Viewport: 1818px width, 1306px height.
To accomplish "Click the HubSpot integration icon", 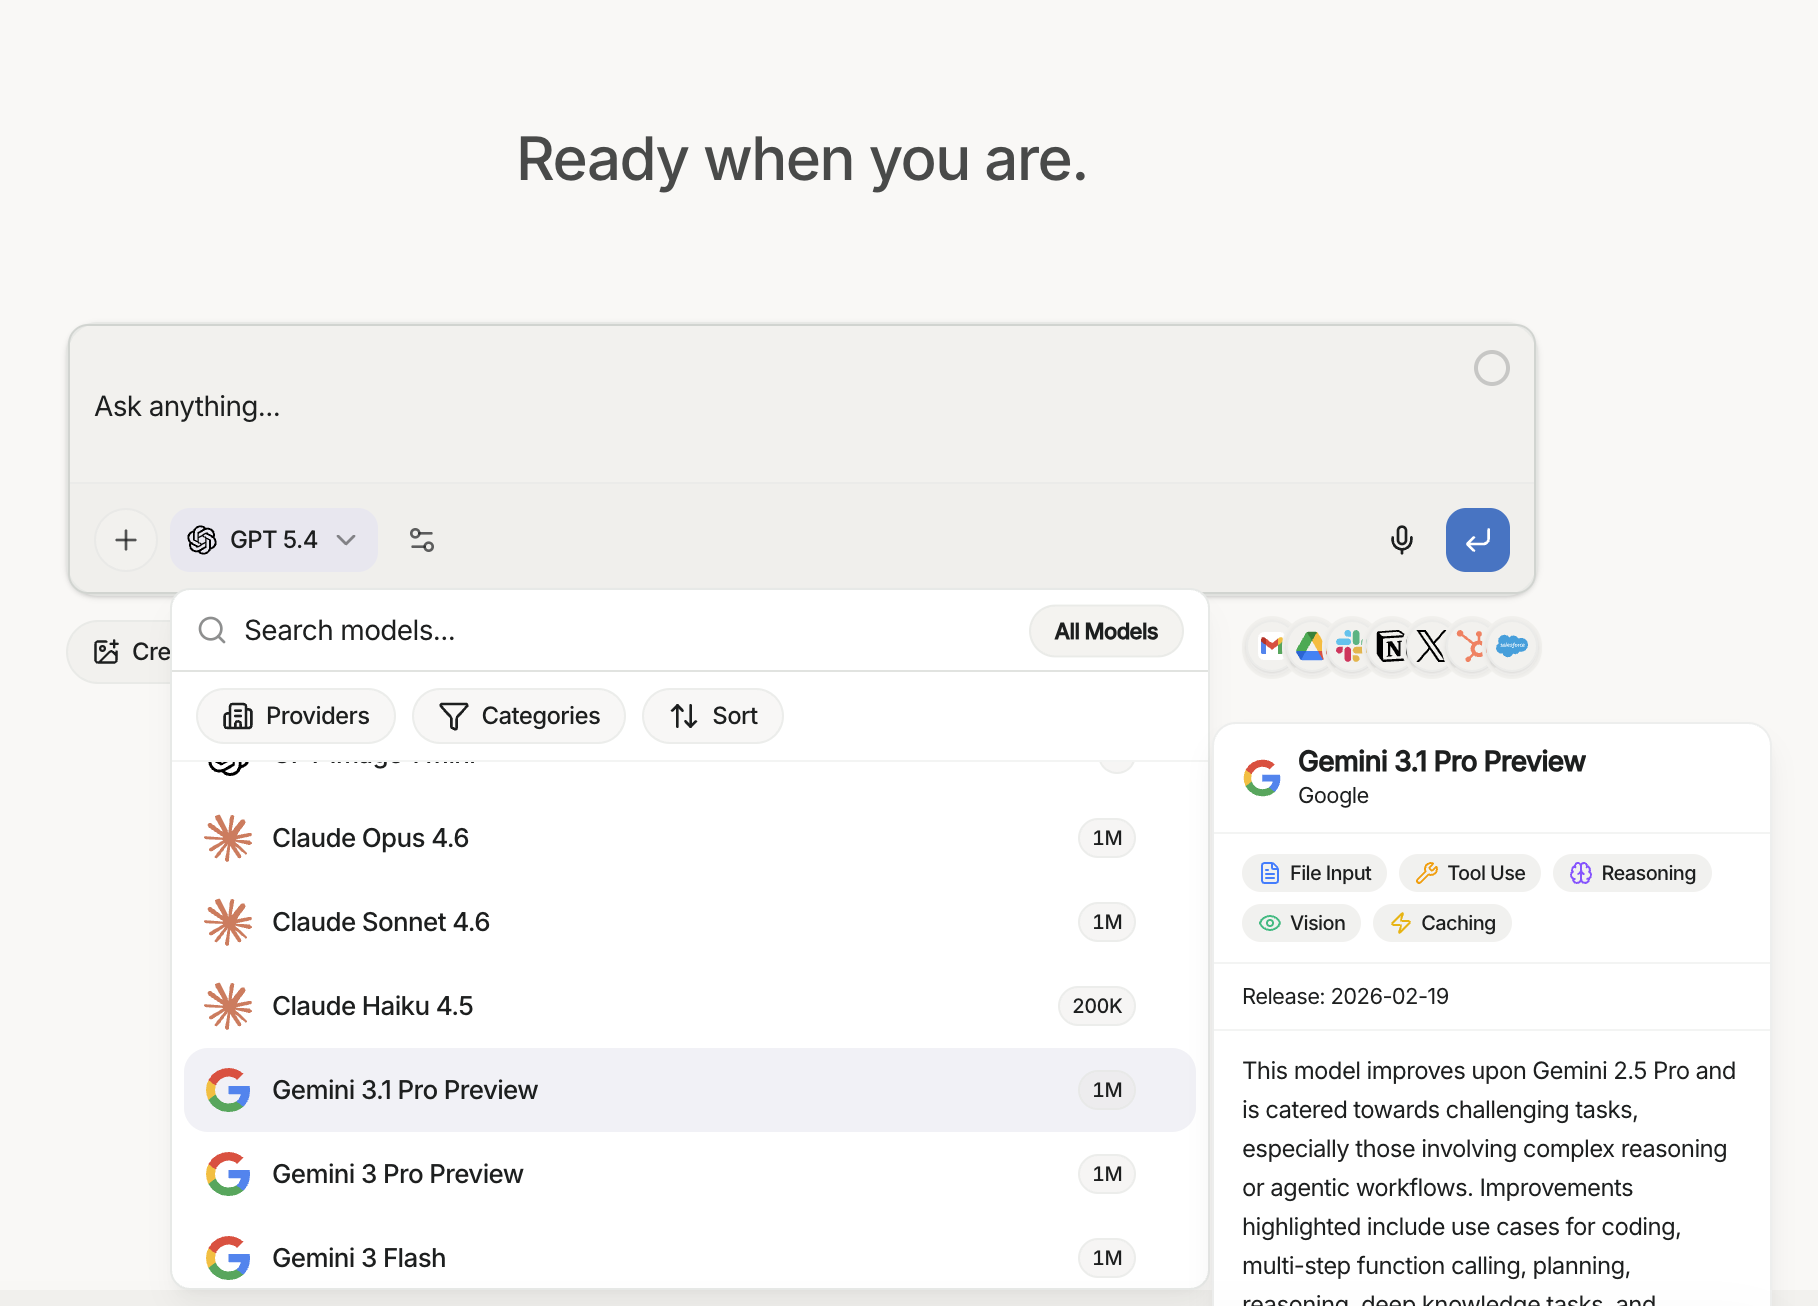I will tap(1471, 647).
